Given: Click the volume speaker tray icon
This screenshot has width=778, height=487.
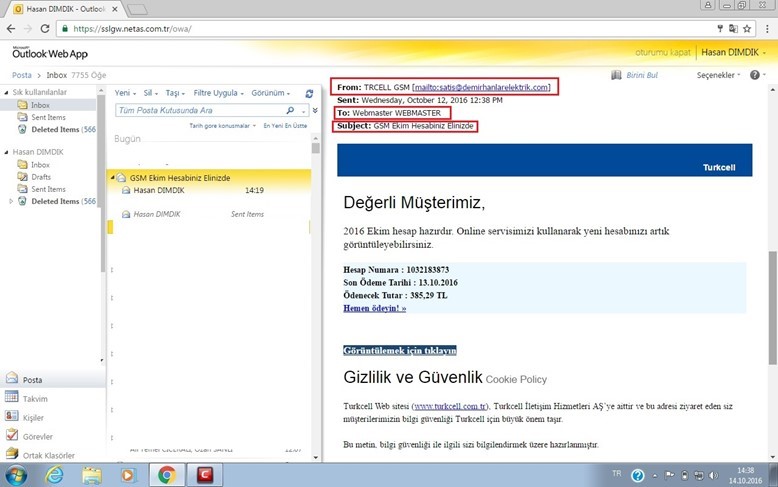Looking at the screenshot, I should pyautogui.click(x=713, y=476).
